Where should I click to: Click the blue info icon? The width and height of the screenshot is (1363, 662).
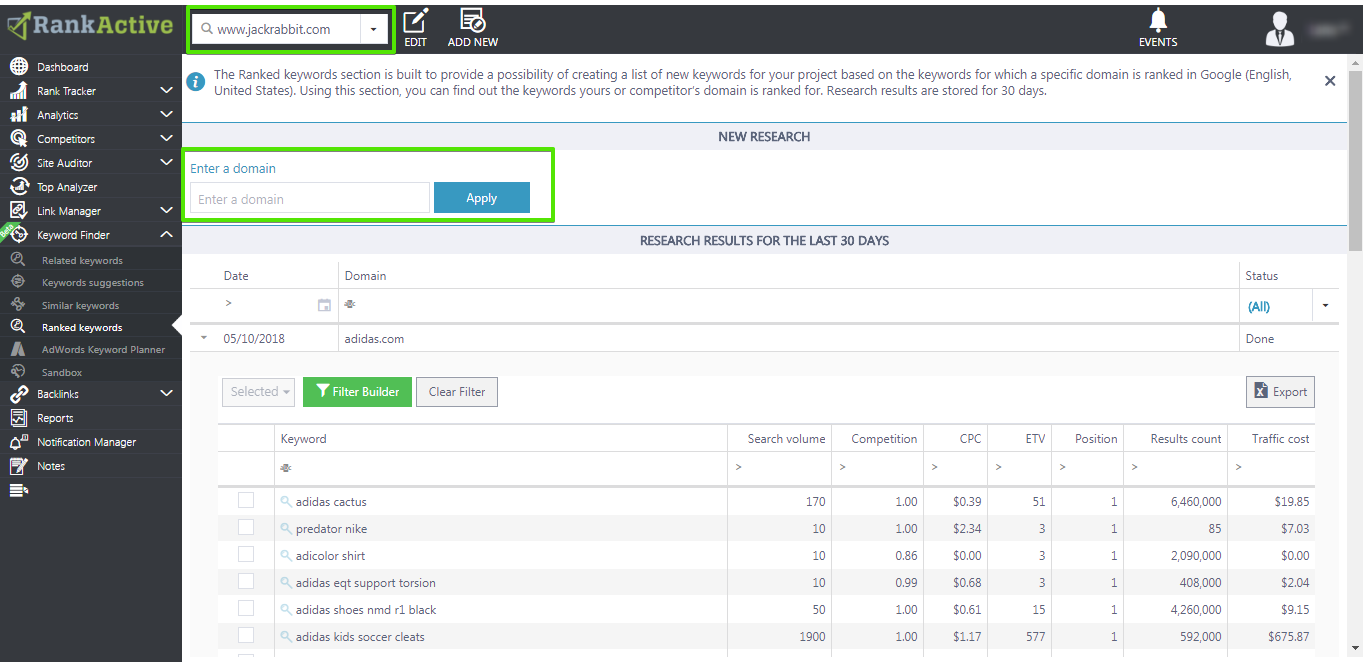196,80
